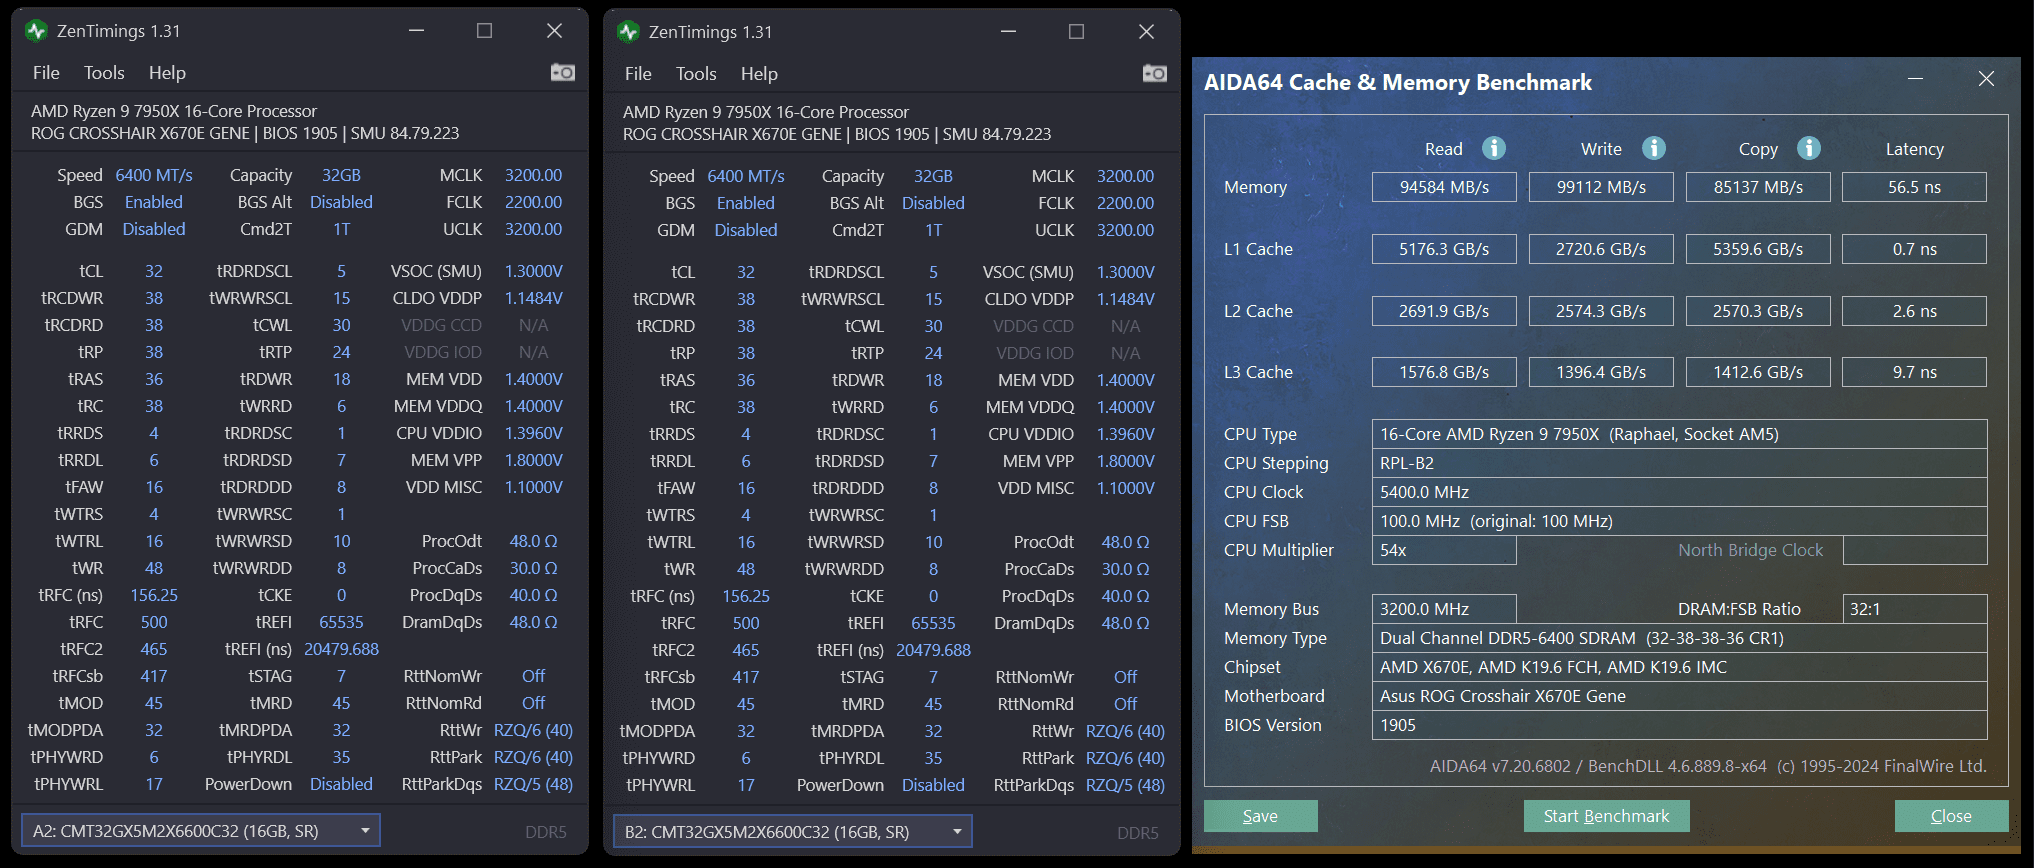Viewport: 2034px width, 868px height.
Task: Open File menu in left ZenTimings
Action: 46,73
